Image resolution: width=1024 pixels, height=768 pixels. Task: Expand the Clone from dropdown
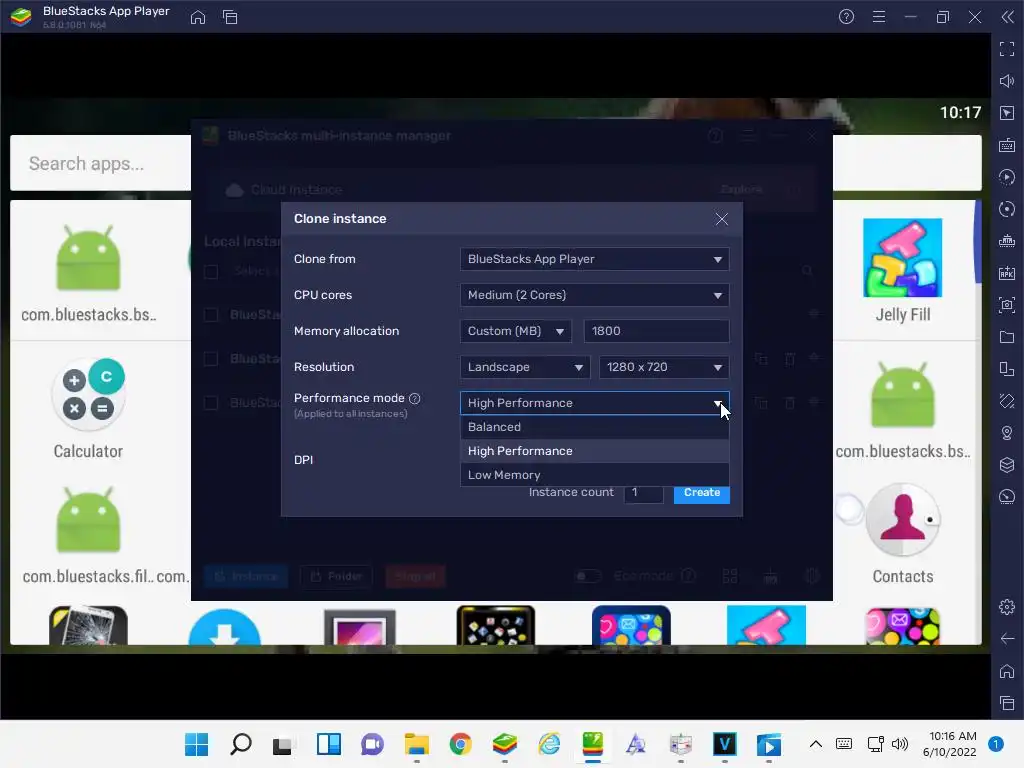click(594, 259)
